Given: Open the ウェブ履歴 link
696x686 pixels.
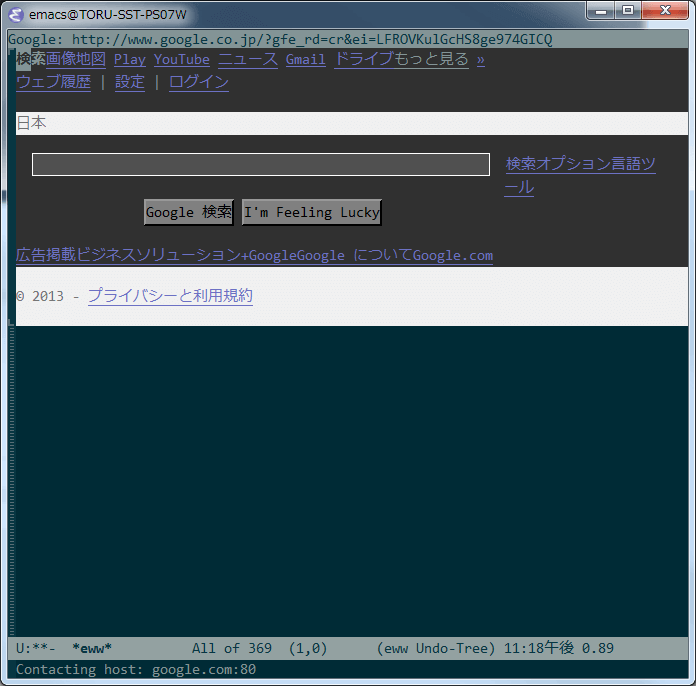Looking at the screenshot, I should pyautogui.click(x=53, y=82).
